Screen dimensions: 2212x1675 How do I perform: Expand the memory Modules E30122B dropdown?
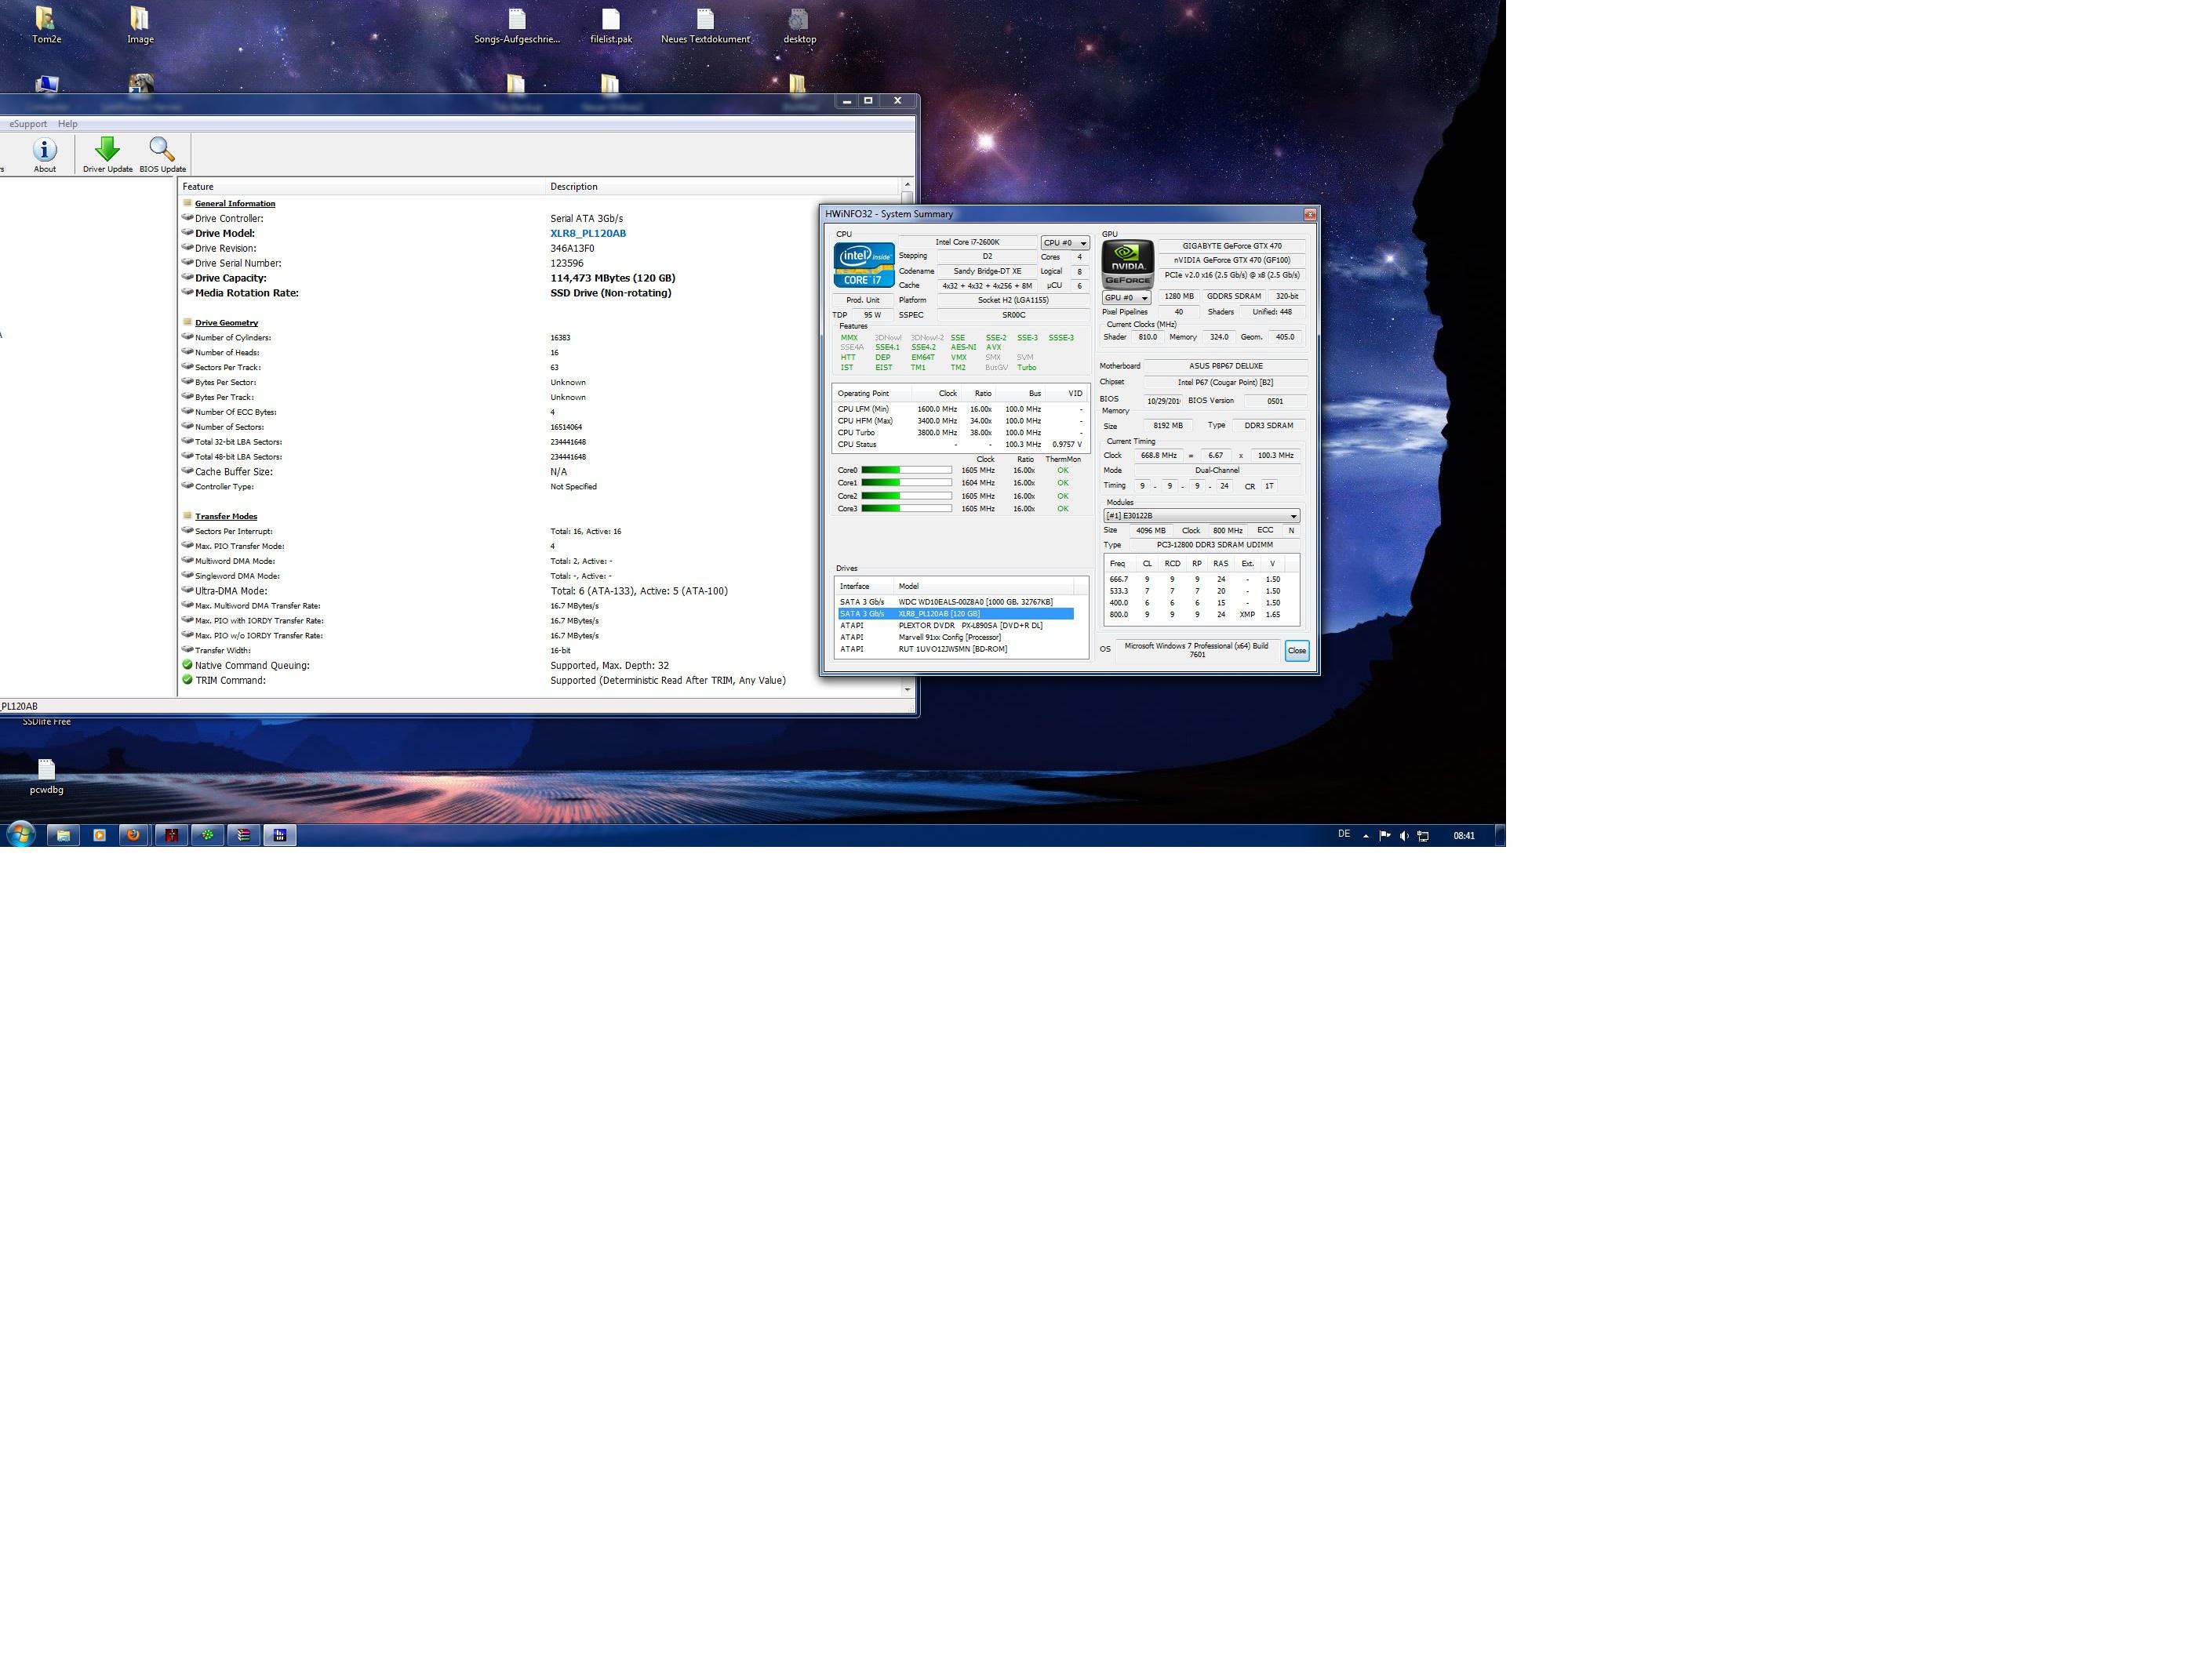pyautogui.click(x=1200, y=516)
